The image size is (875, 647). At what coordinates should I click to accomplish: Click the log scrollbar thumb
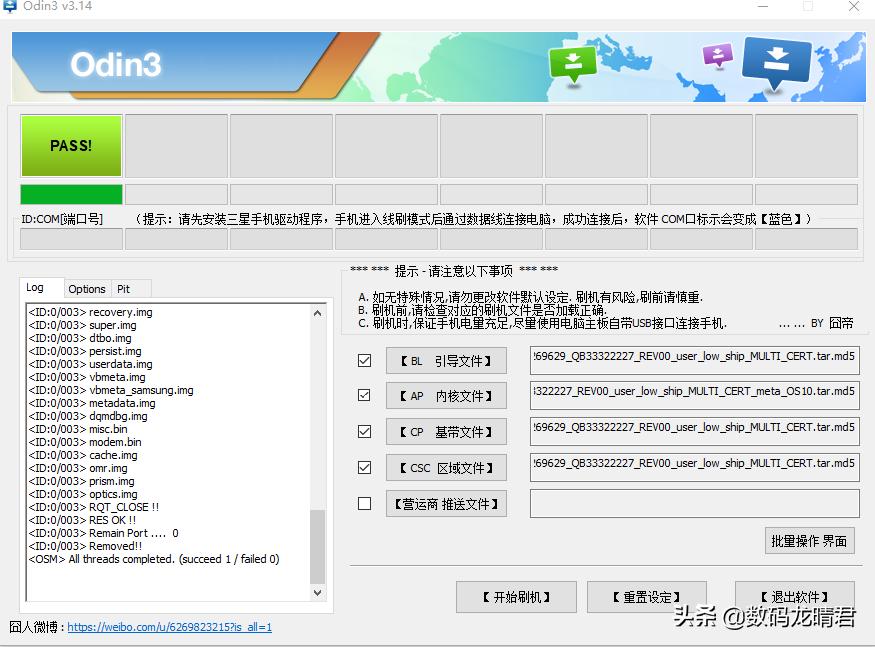point(318,546)
